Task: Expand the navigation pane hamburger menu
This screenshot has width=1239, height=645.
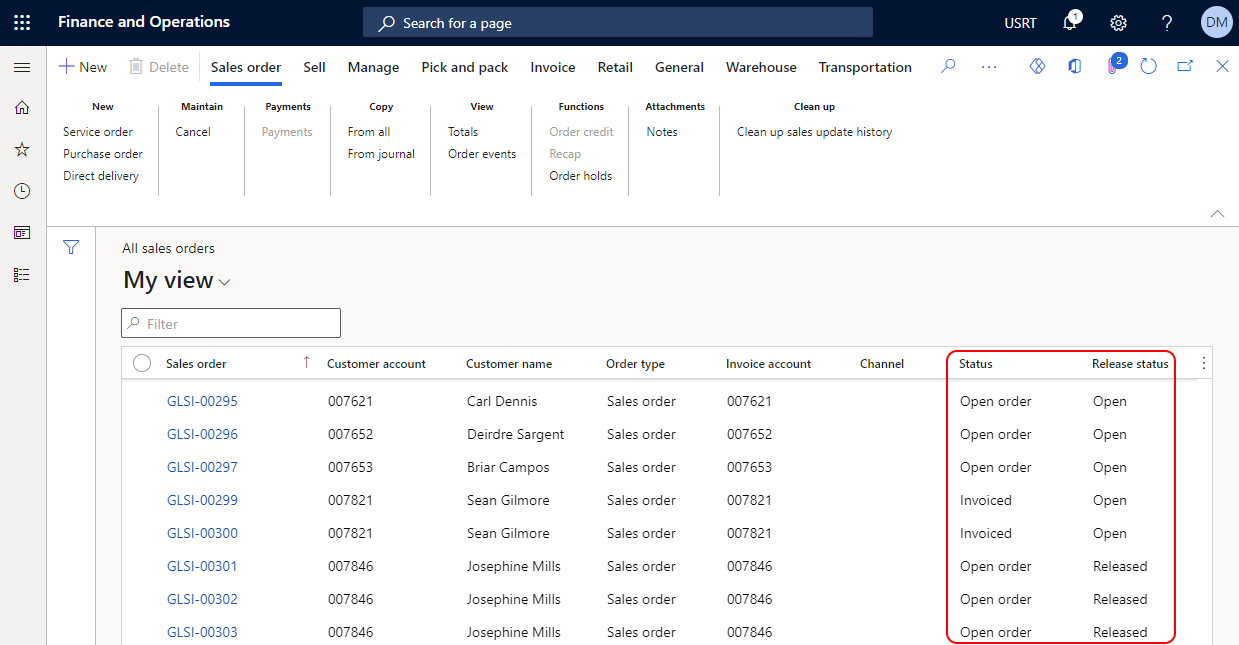Action: pyautogui.click(x=22, y=67)
